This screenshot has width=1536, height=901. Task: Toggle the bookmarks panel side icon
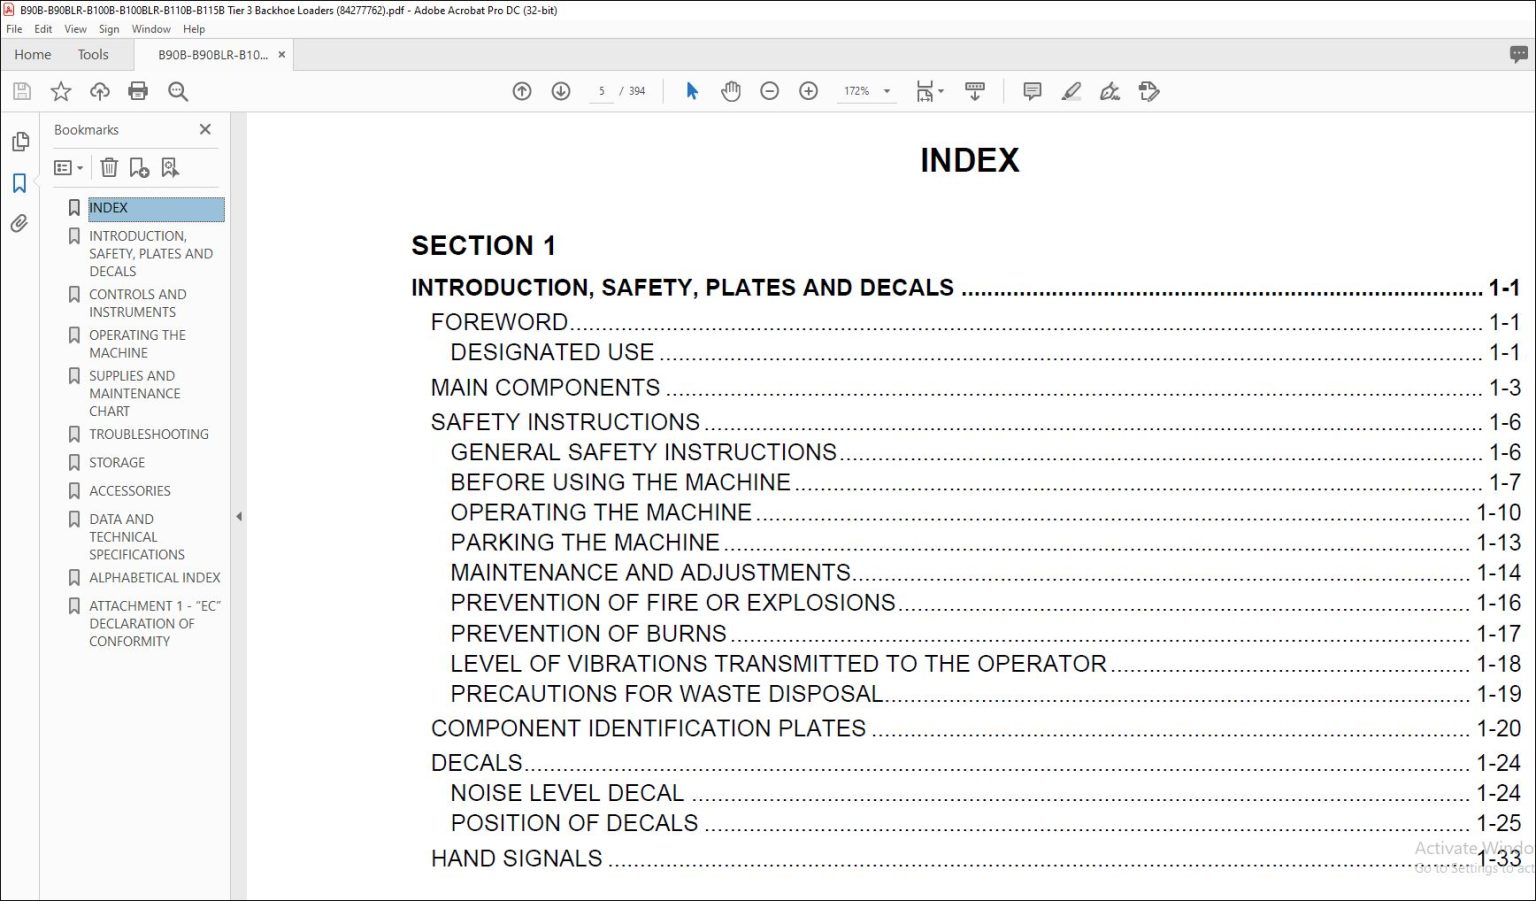(19, 183)
